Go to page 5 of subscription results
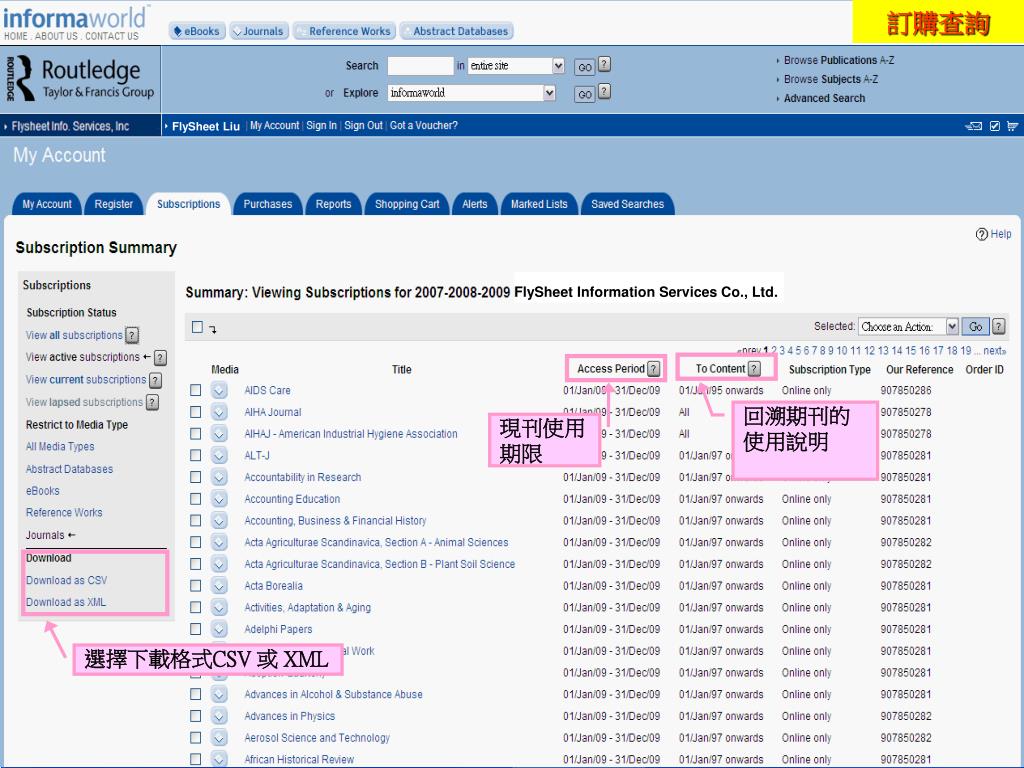Image resolution: width=1024 pixels, height=768 pixels. [798, 351]
